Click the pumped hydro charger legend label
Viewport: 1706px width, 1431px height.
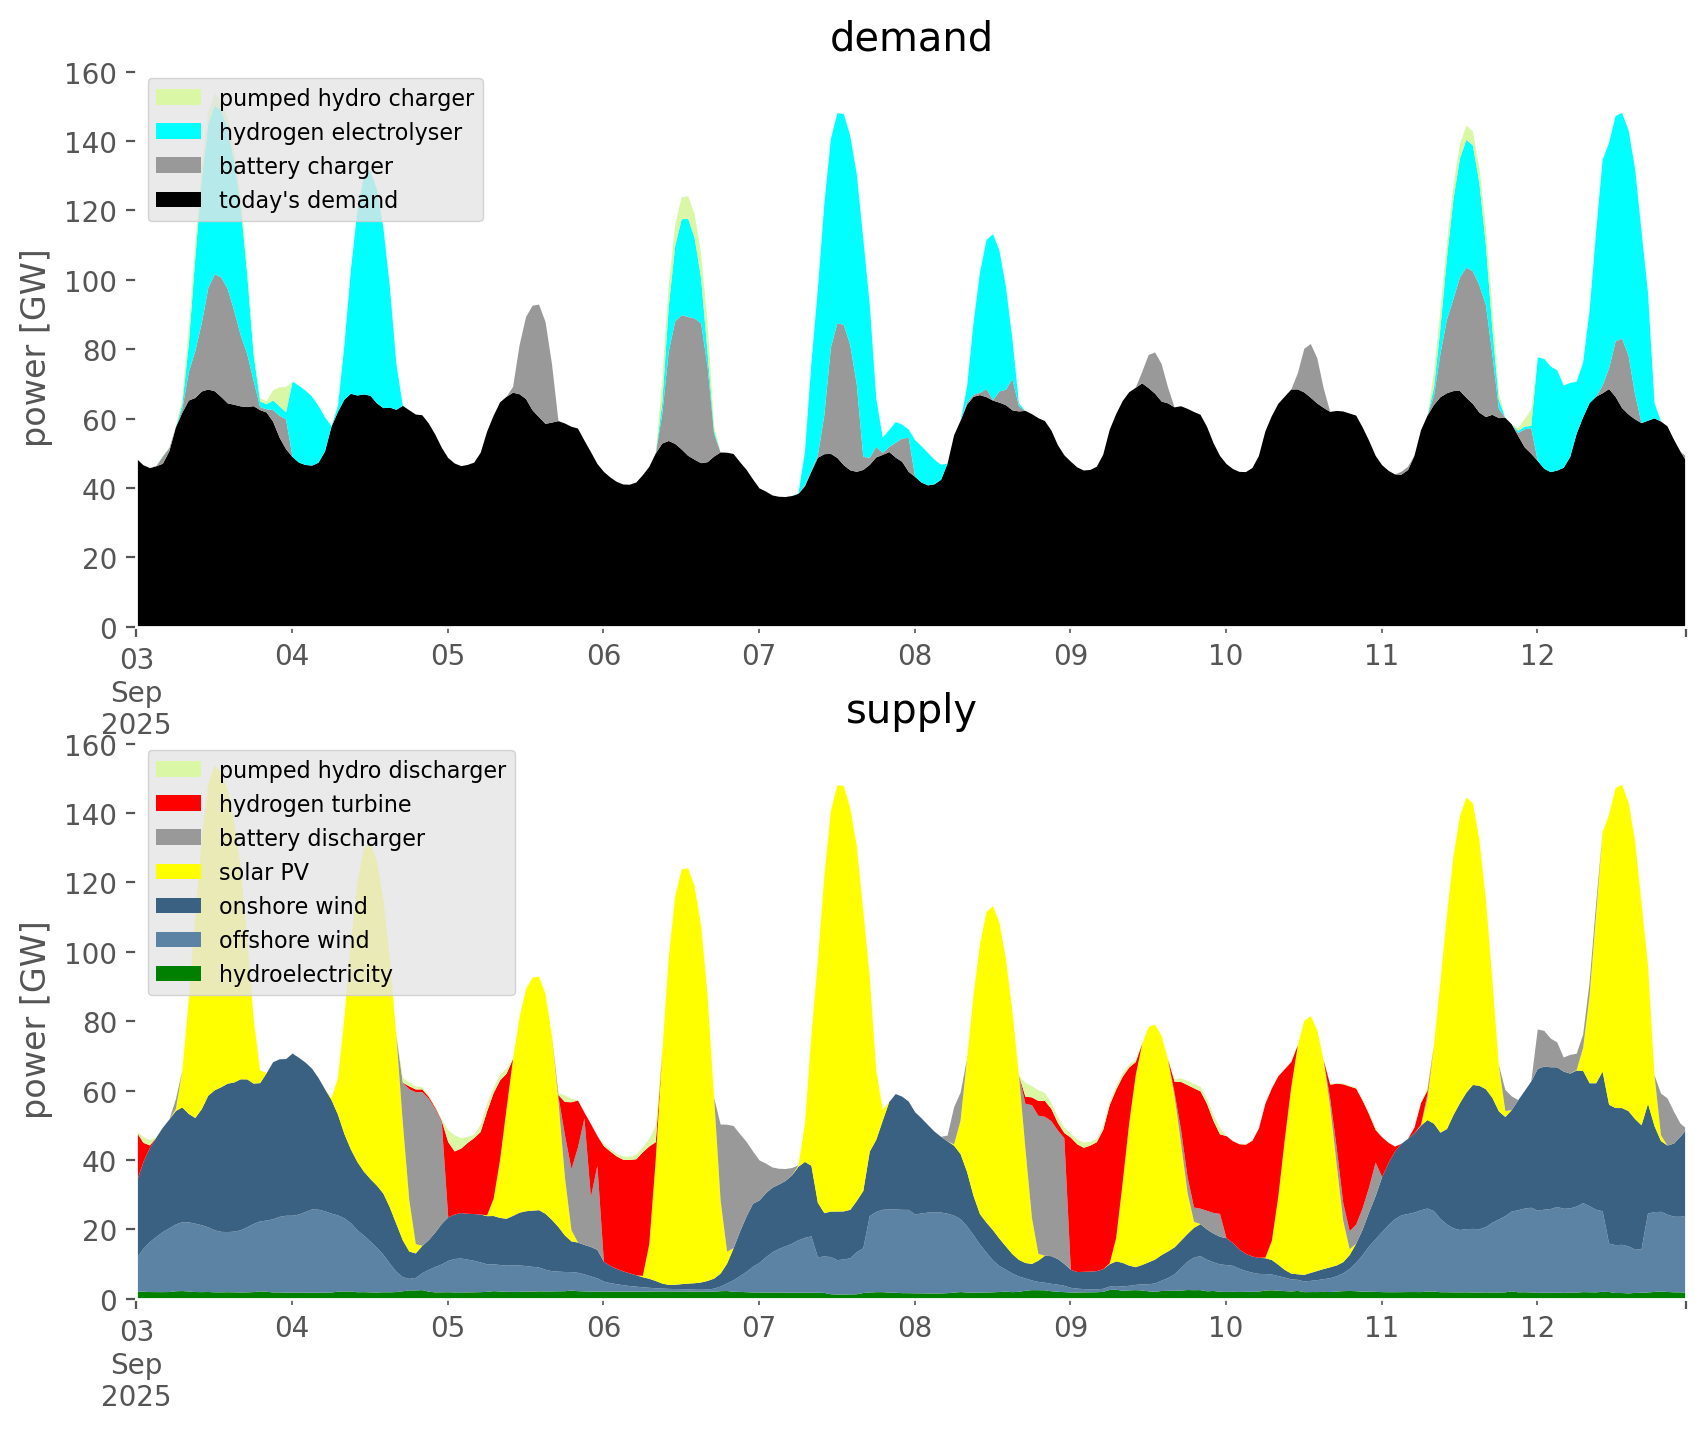346,98
